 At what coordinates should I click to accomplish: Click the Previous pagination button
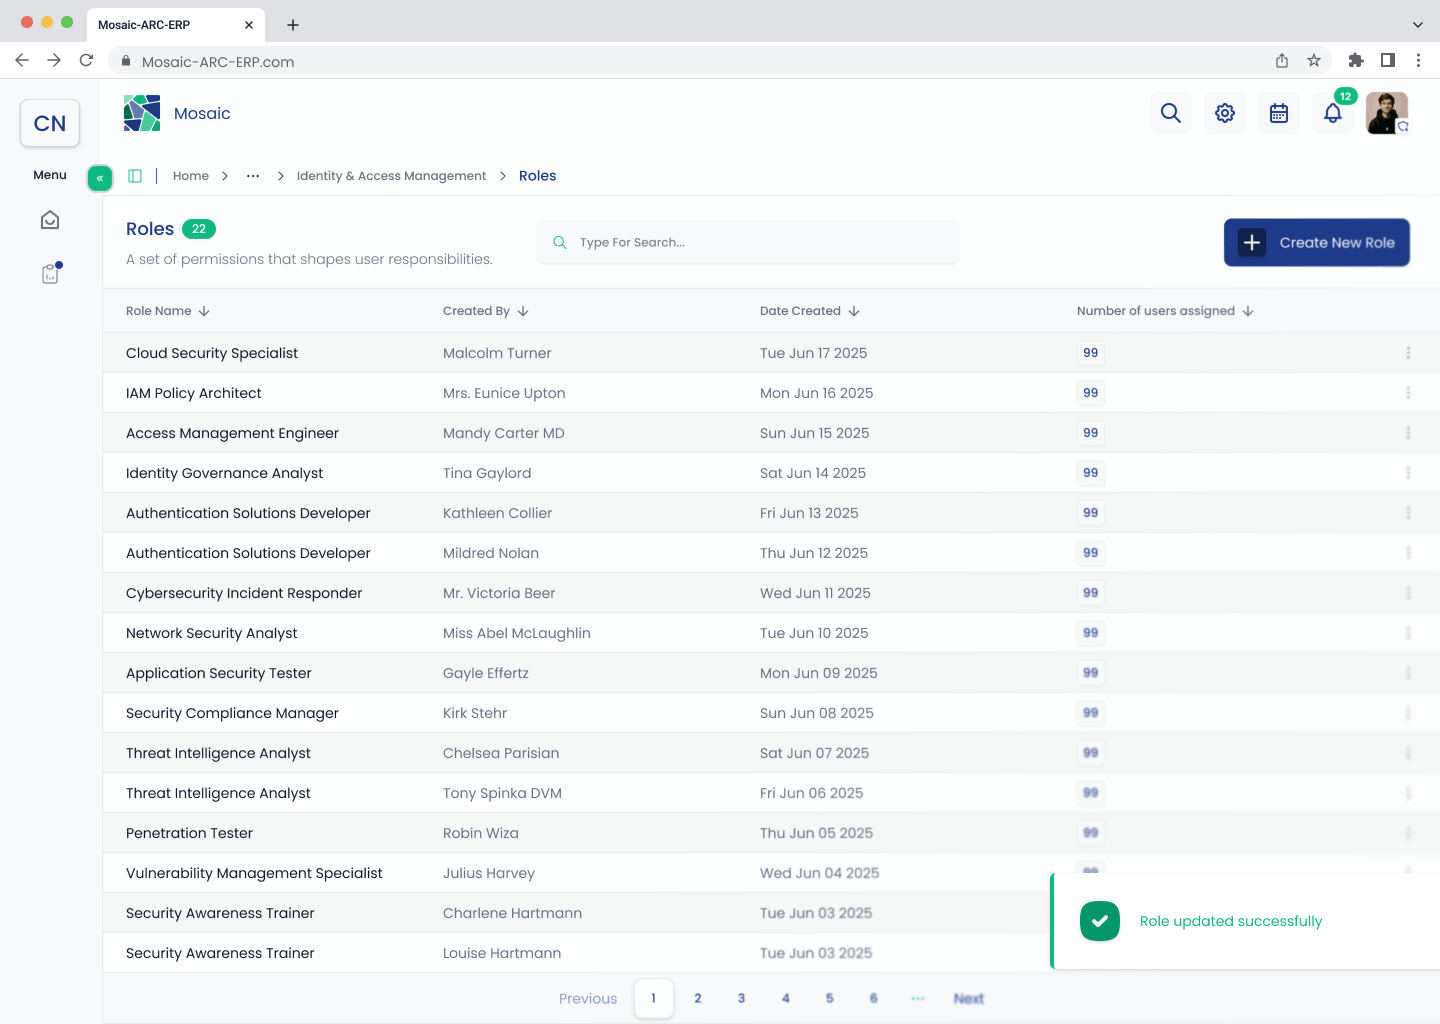(x=588, y=998)
